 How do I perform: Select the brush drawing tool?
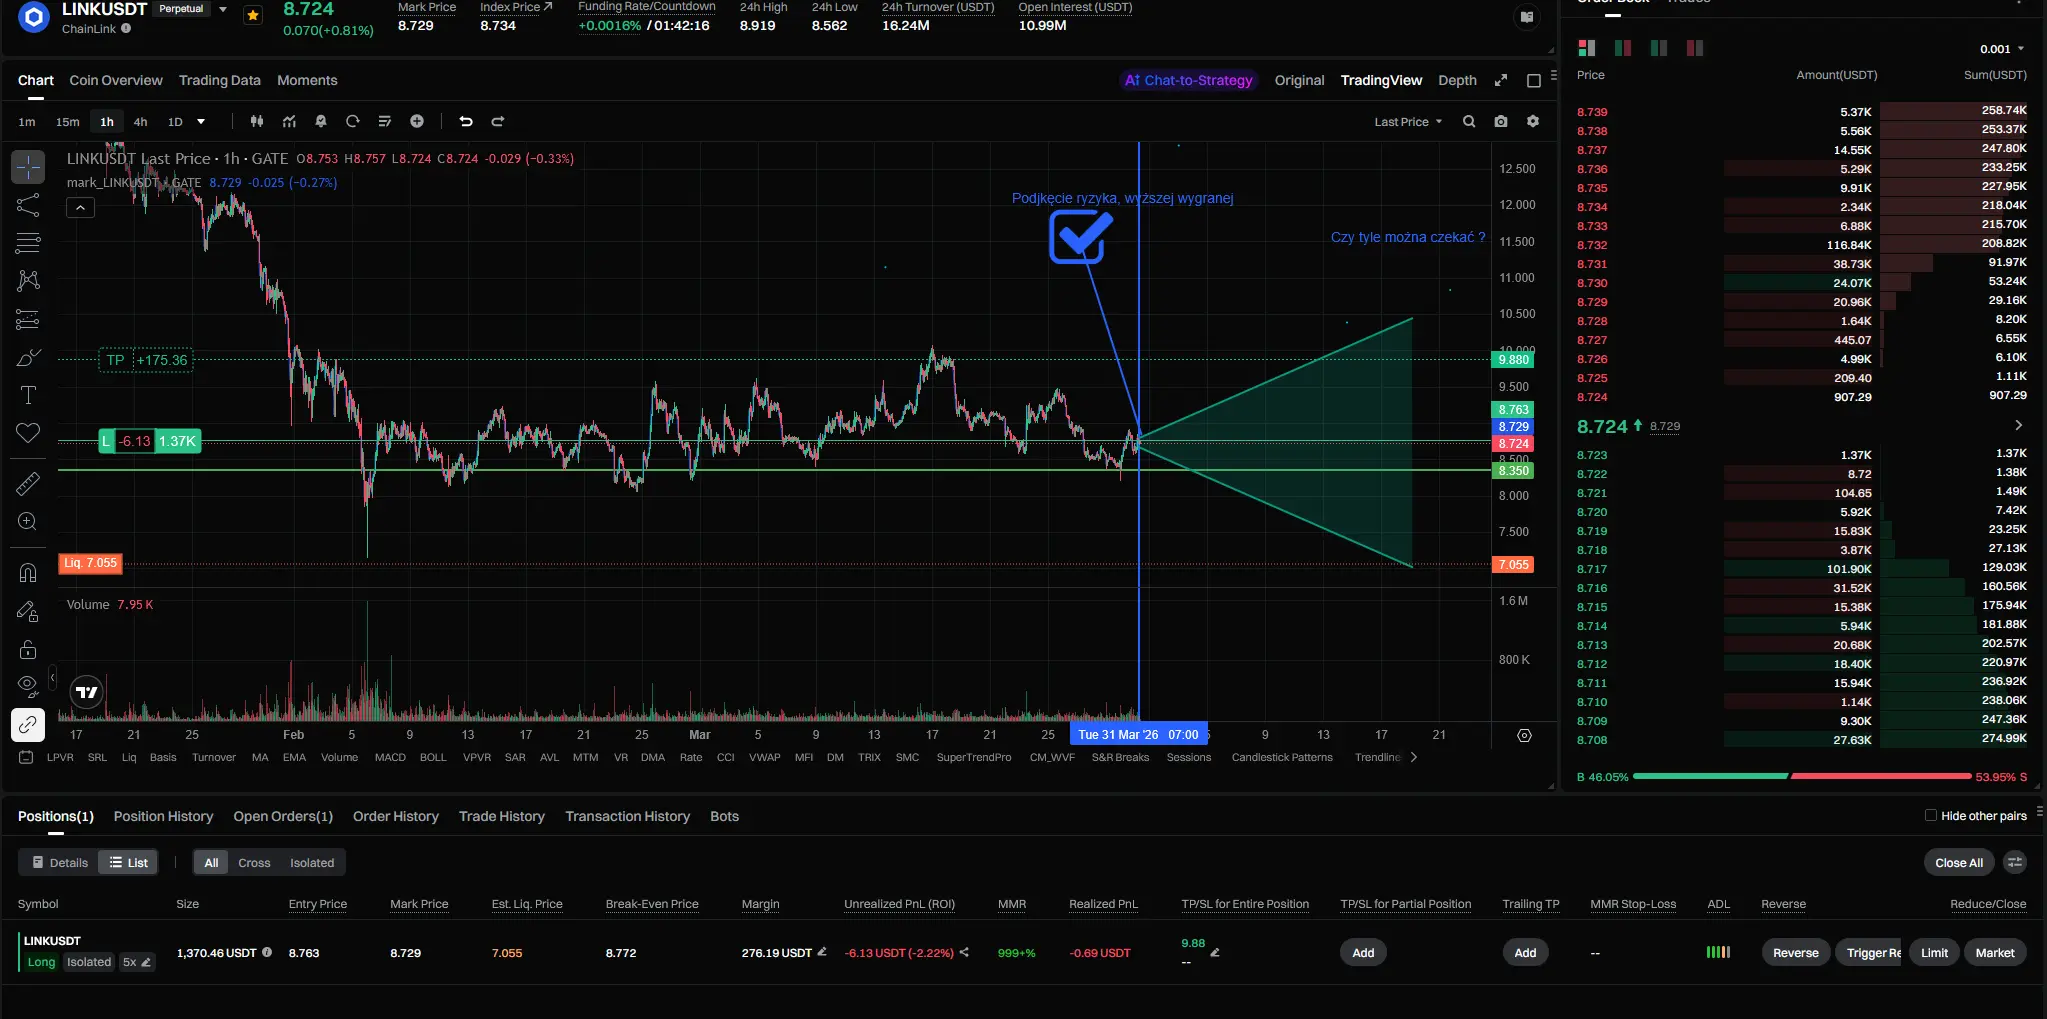[28, 358]
